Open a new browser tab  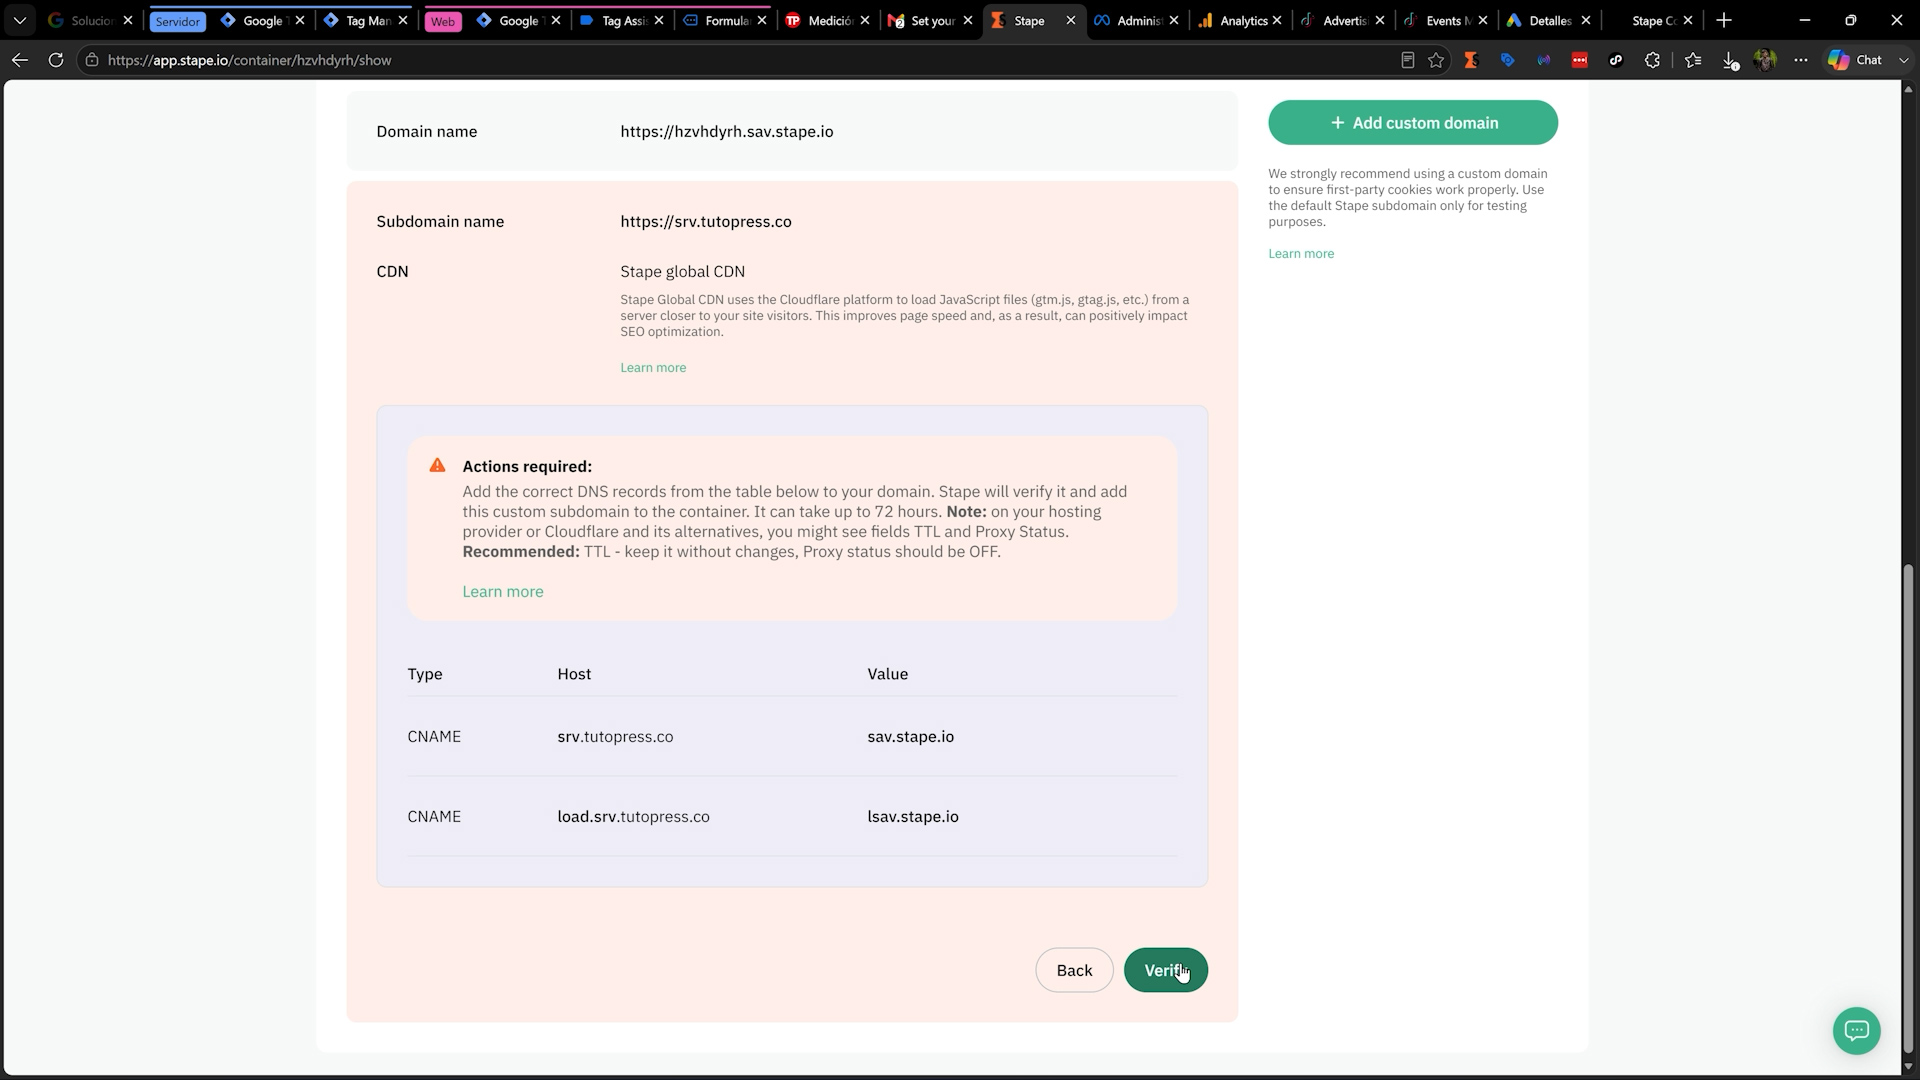point(1724,20)
